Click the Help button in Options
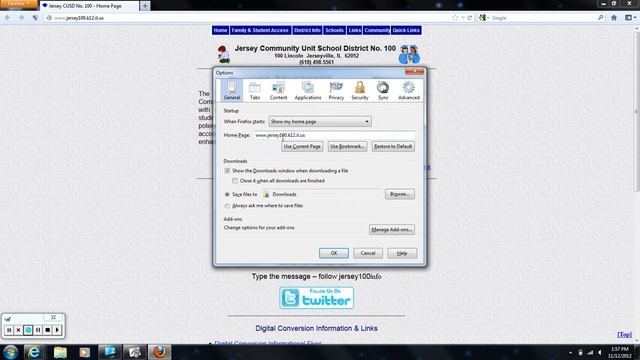The height and width of the screenshot is (360, 640). coord(402,253)
